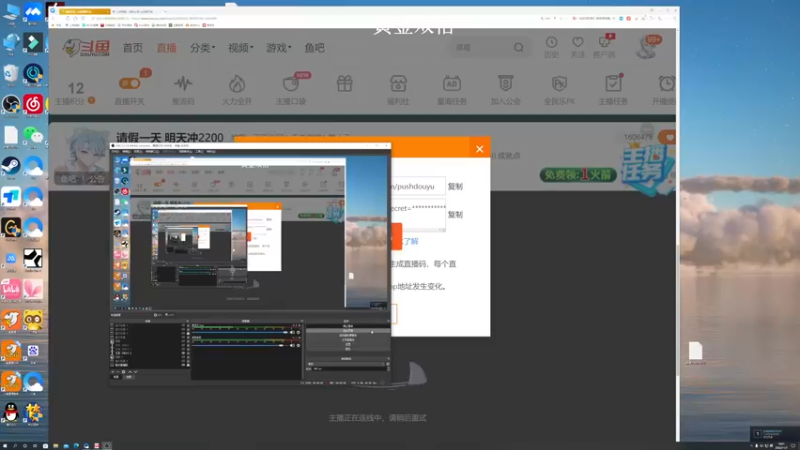Image resolution: width=800 pixels, height=450 pixels.
Task: Copy the rtmp address ending in pushdouyu
Action: coord(455,187)
